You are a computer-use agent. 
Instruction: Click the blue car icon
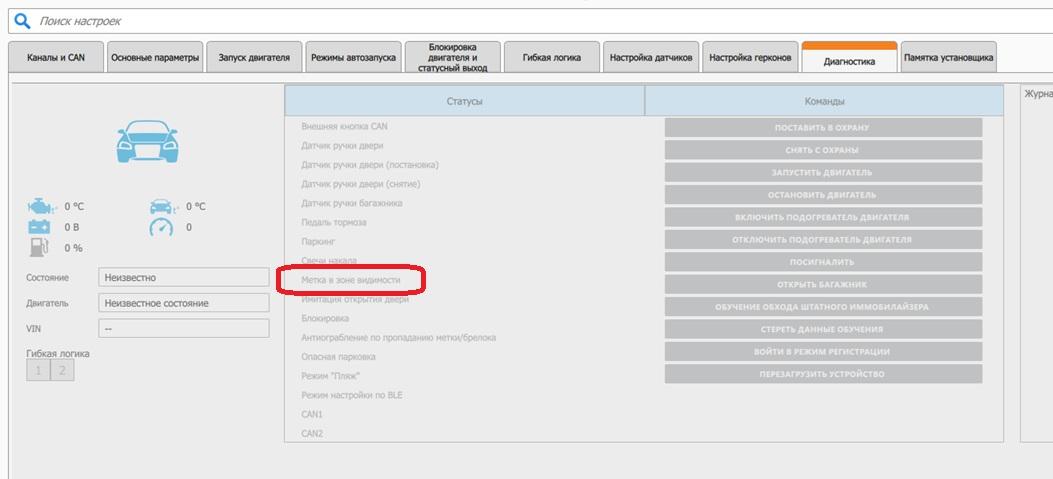[146, 141]
